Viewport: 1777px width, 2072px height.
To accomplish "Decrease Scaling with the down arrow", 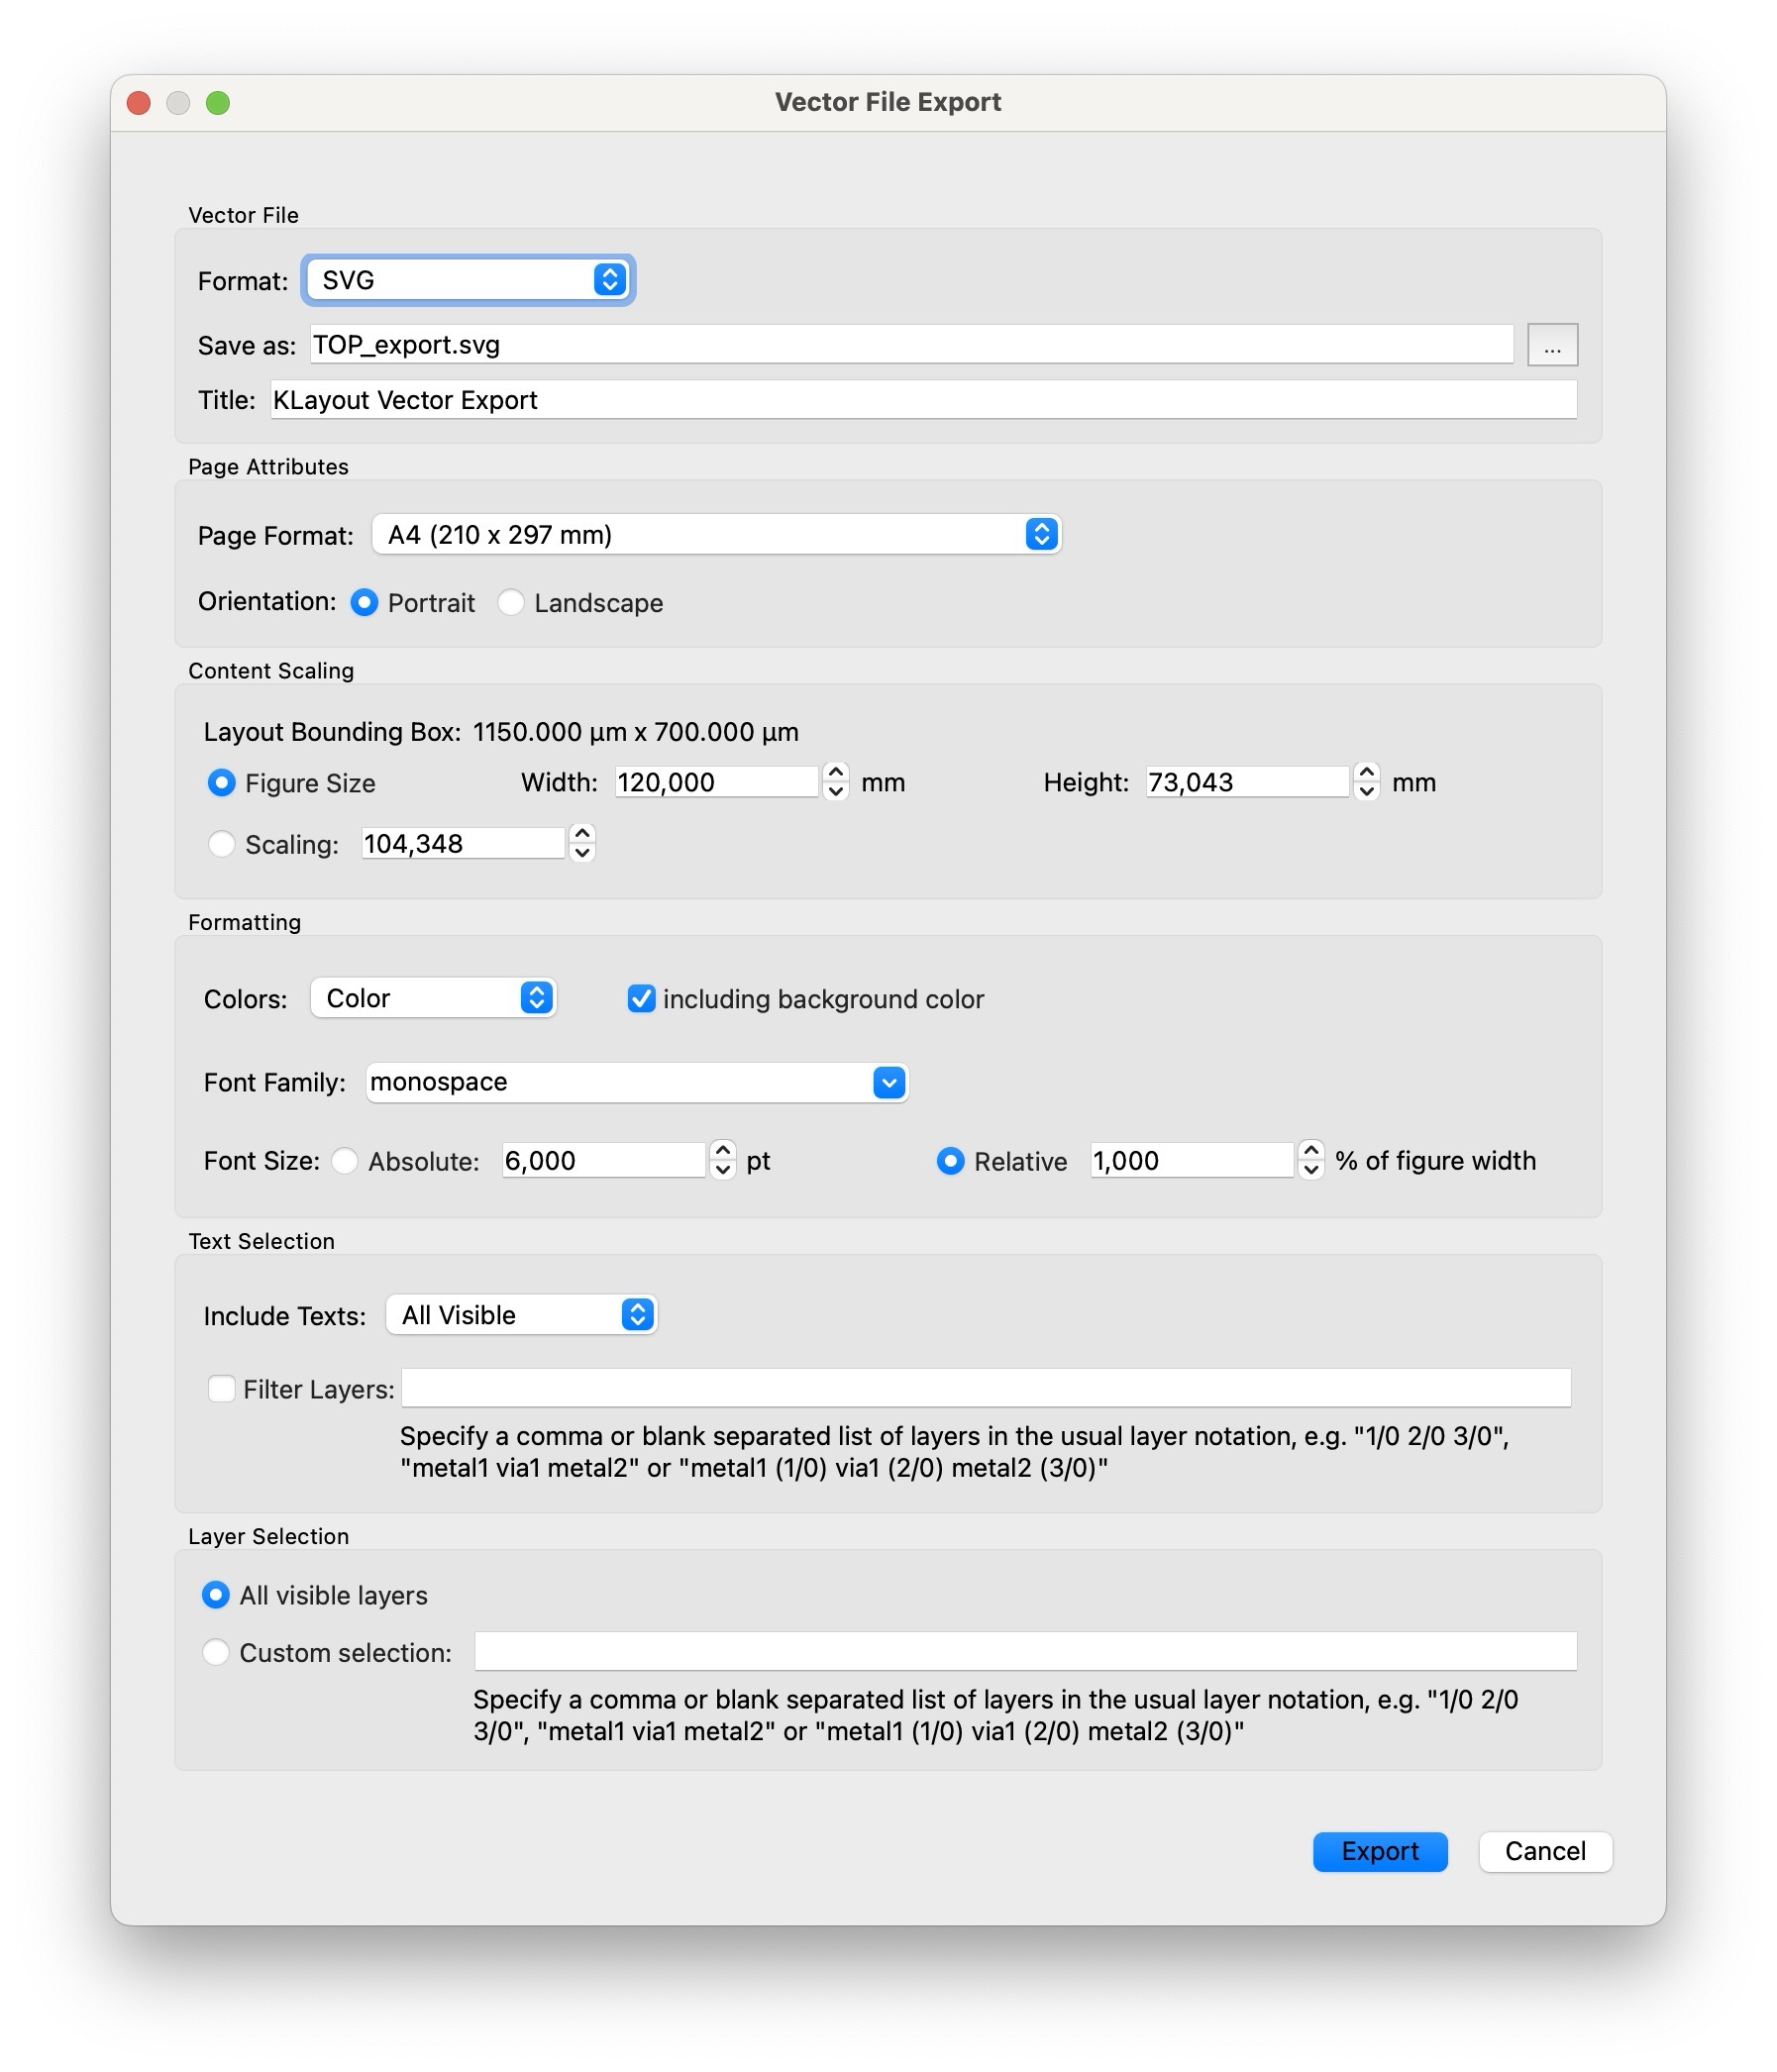I will [582, 853].
